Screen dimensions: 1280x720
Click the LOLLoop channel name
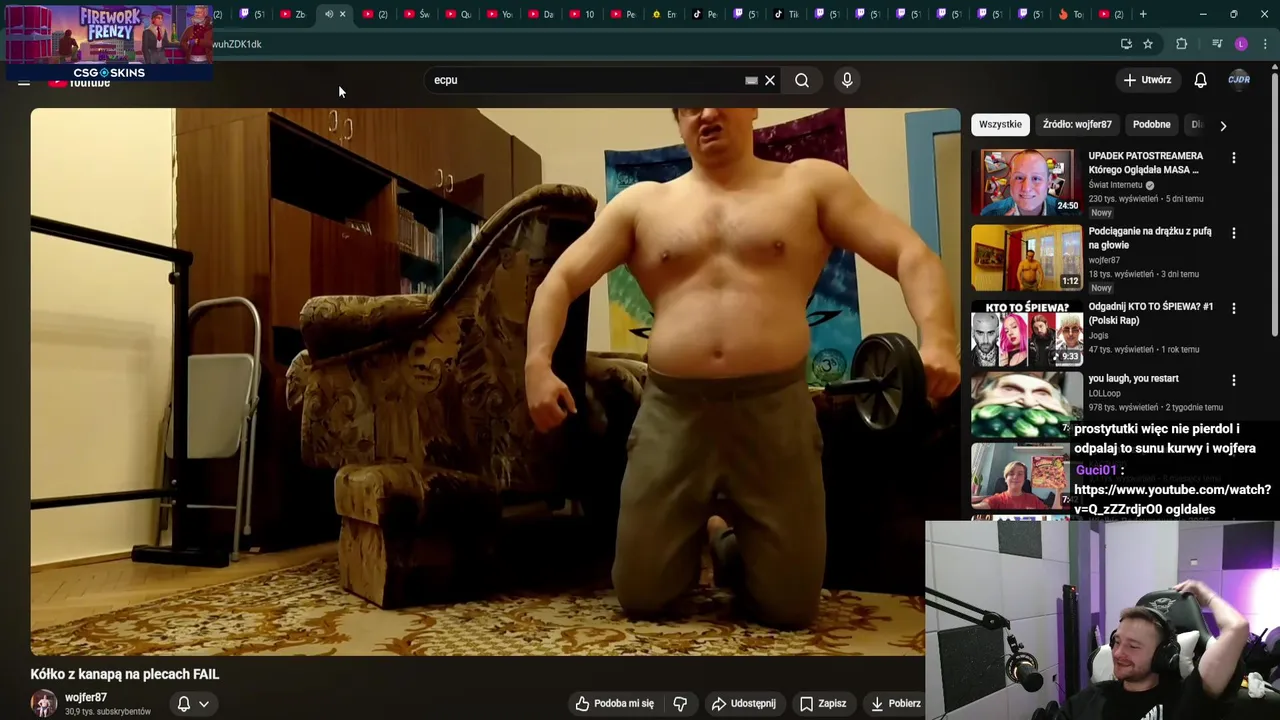[1105, 393]
